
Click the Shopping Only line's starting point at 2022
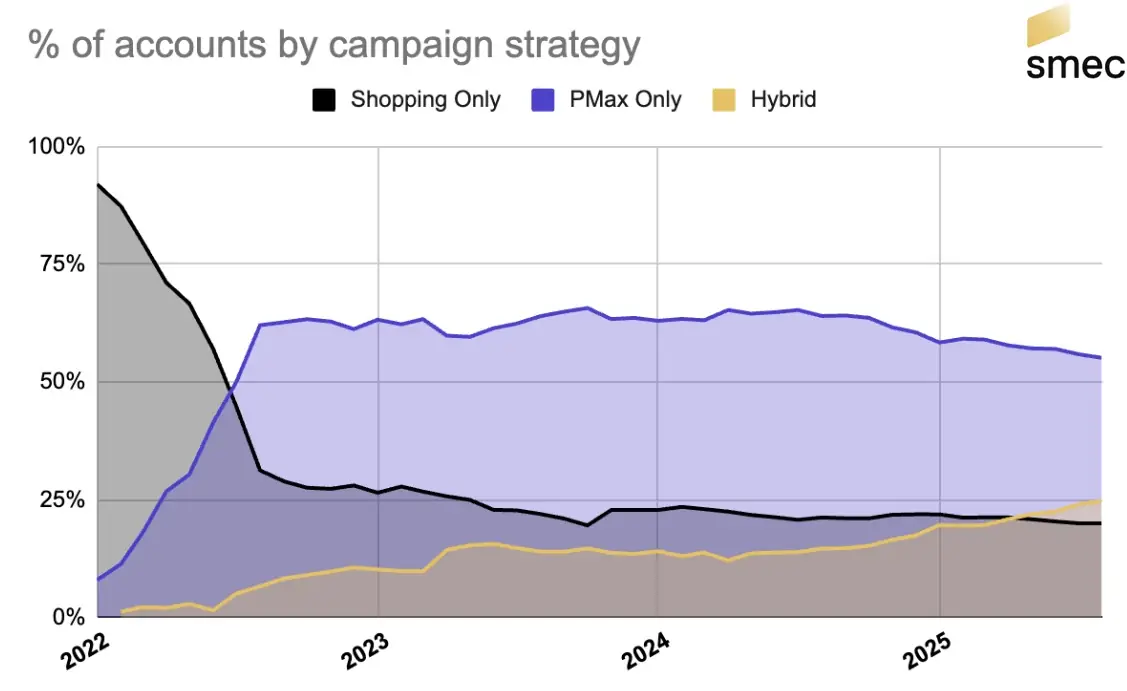[98, 185]
